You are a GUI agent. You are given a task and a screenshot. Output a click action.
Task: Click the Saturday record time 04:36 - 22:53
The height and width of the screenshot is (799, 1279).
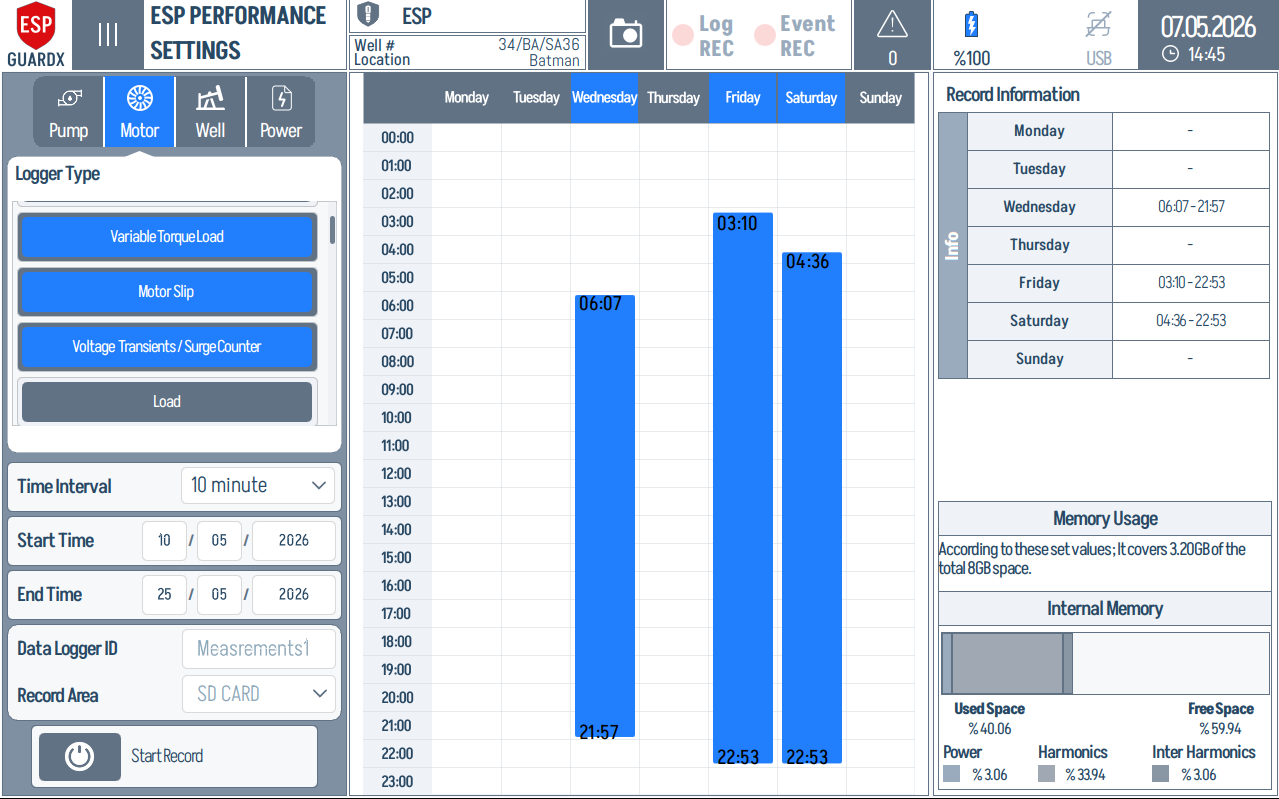(x=1191, y=321)
